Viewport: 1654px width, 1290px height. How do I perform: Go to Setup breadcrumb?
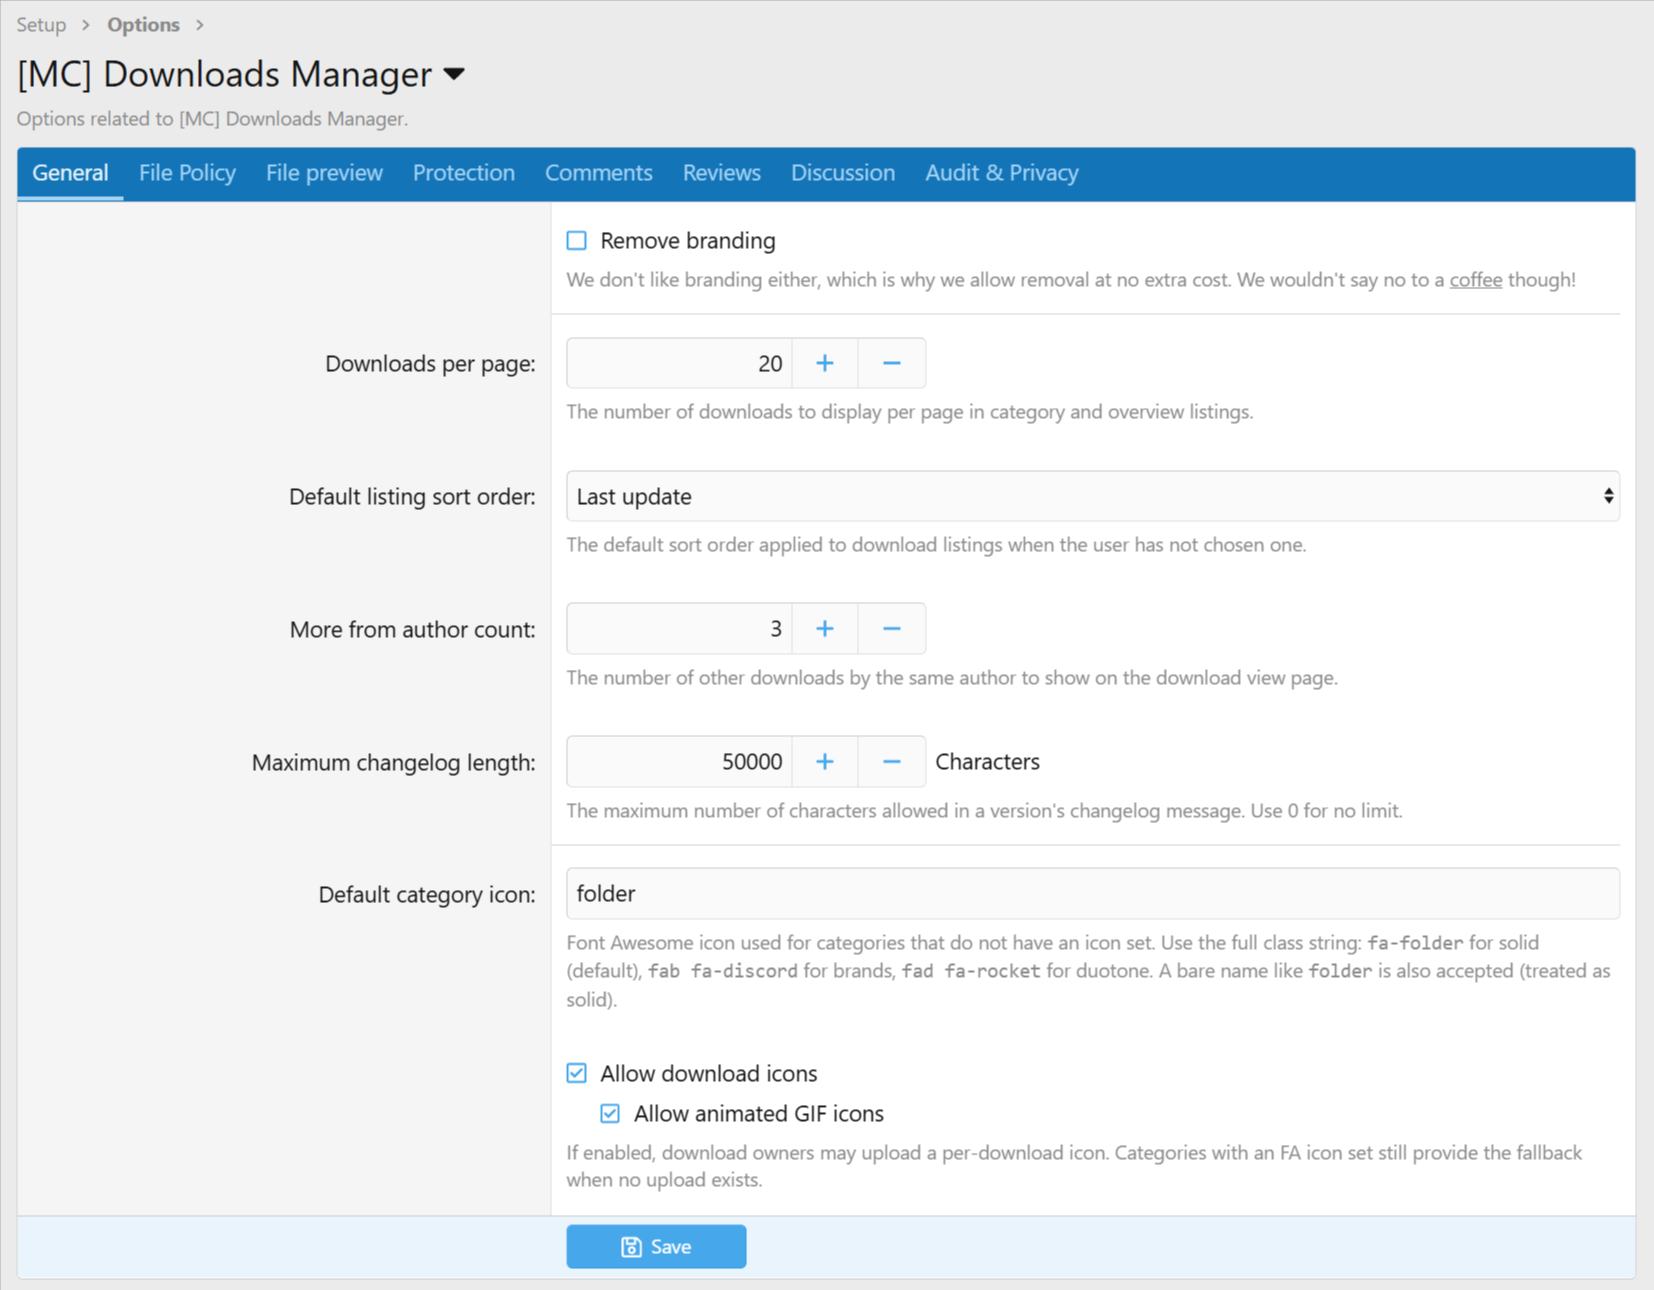pyautogui.click(x=41, y=25)
